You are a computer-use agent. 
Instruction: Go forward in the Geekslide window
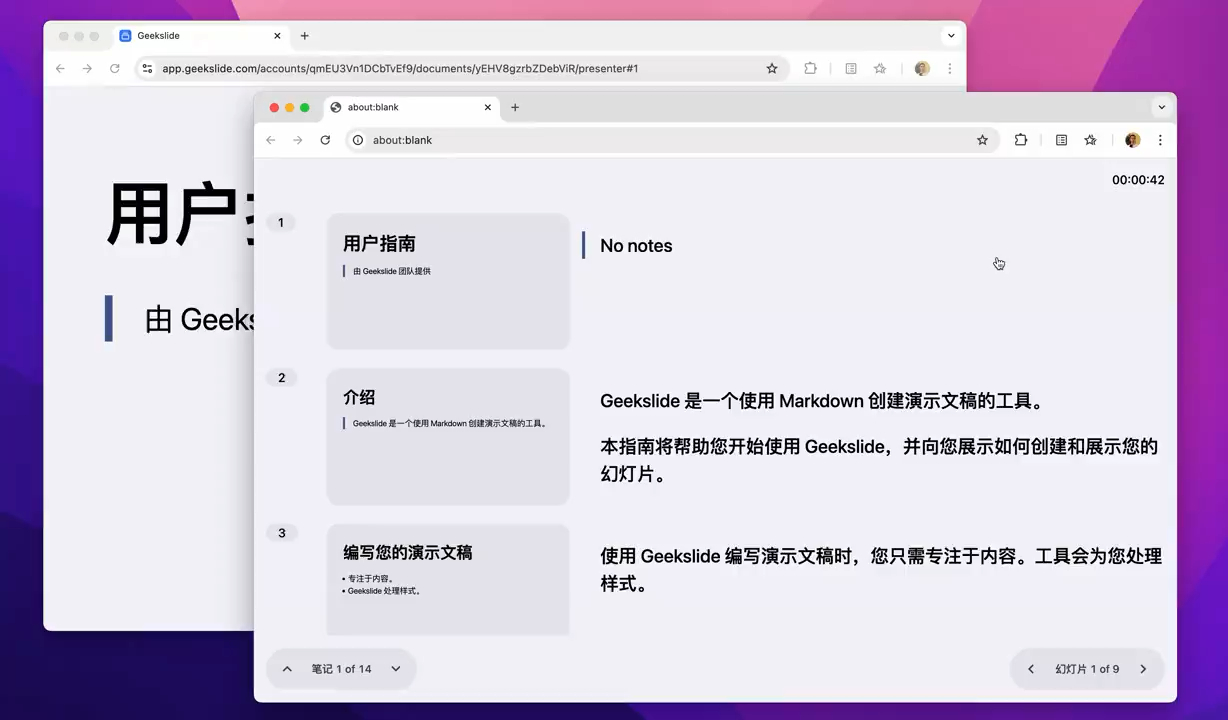click(x=87, y=69)
